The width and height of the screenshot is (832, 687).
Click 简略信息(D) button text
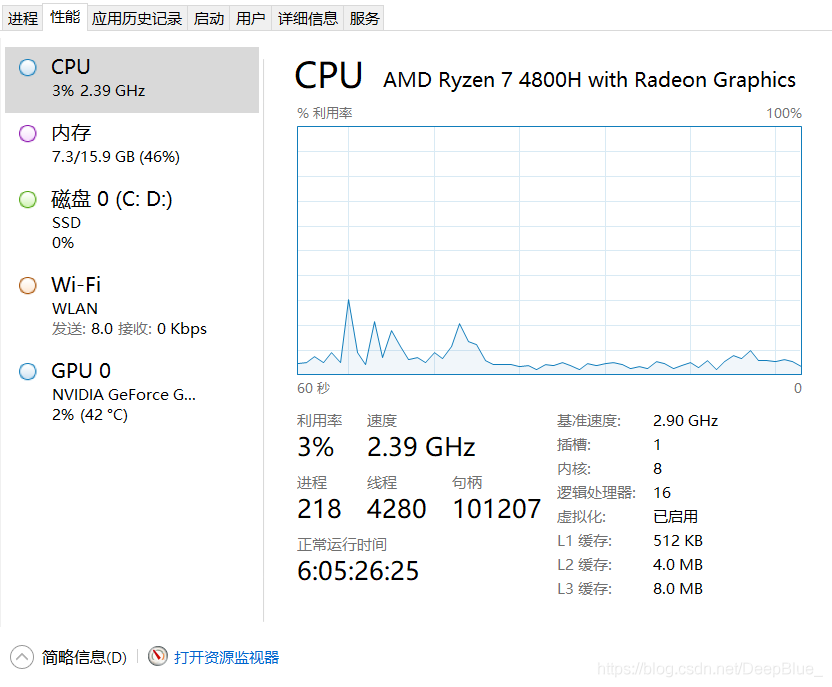pos(84,657)
